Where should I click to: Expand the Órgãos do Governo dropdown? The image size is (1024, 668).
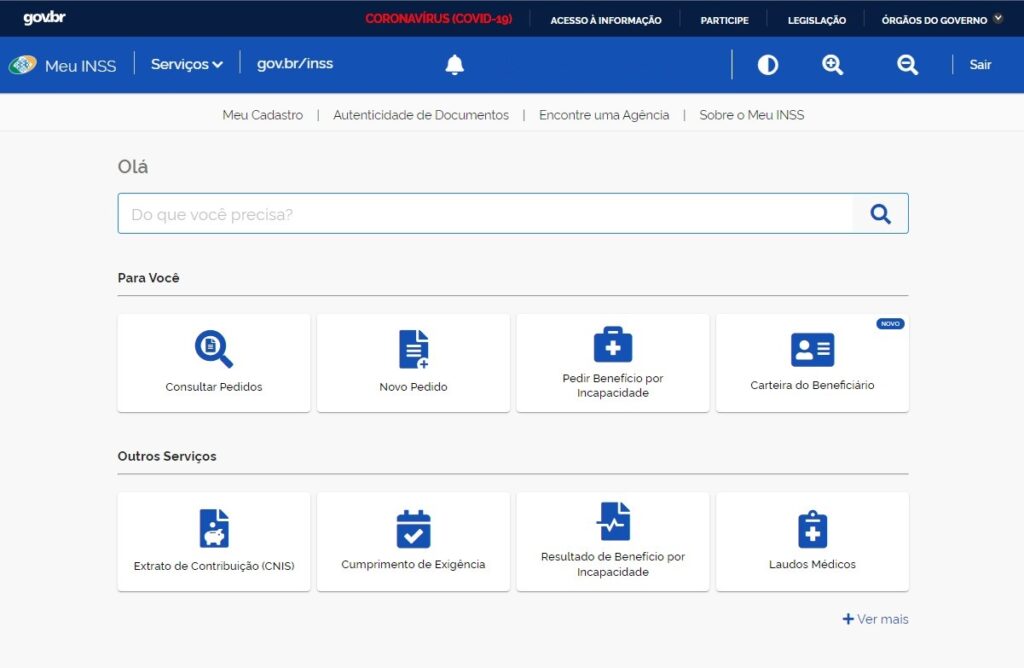pyautogui.click(x=938, y=19)
